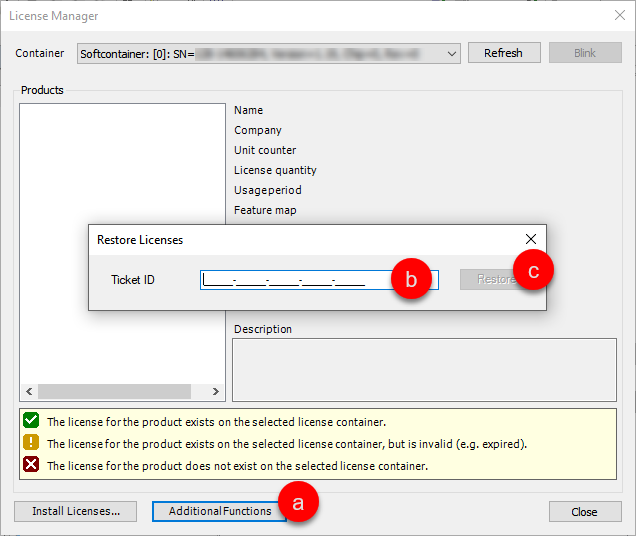Click the yellow warning invalid-license icon
The width and height of the screenshot is (636, 536).
pos(31,443)
